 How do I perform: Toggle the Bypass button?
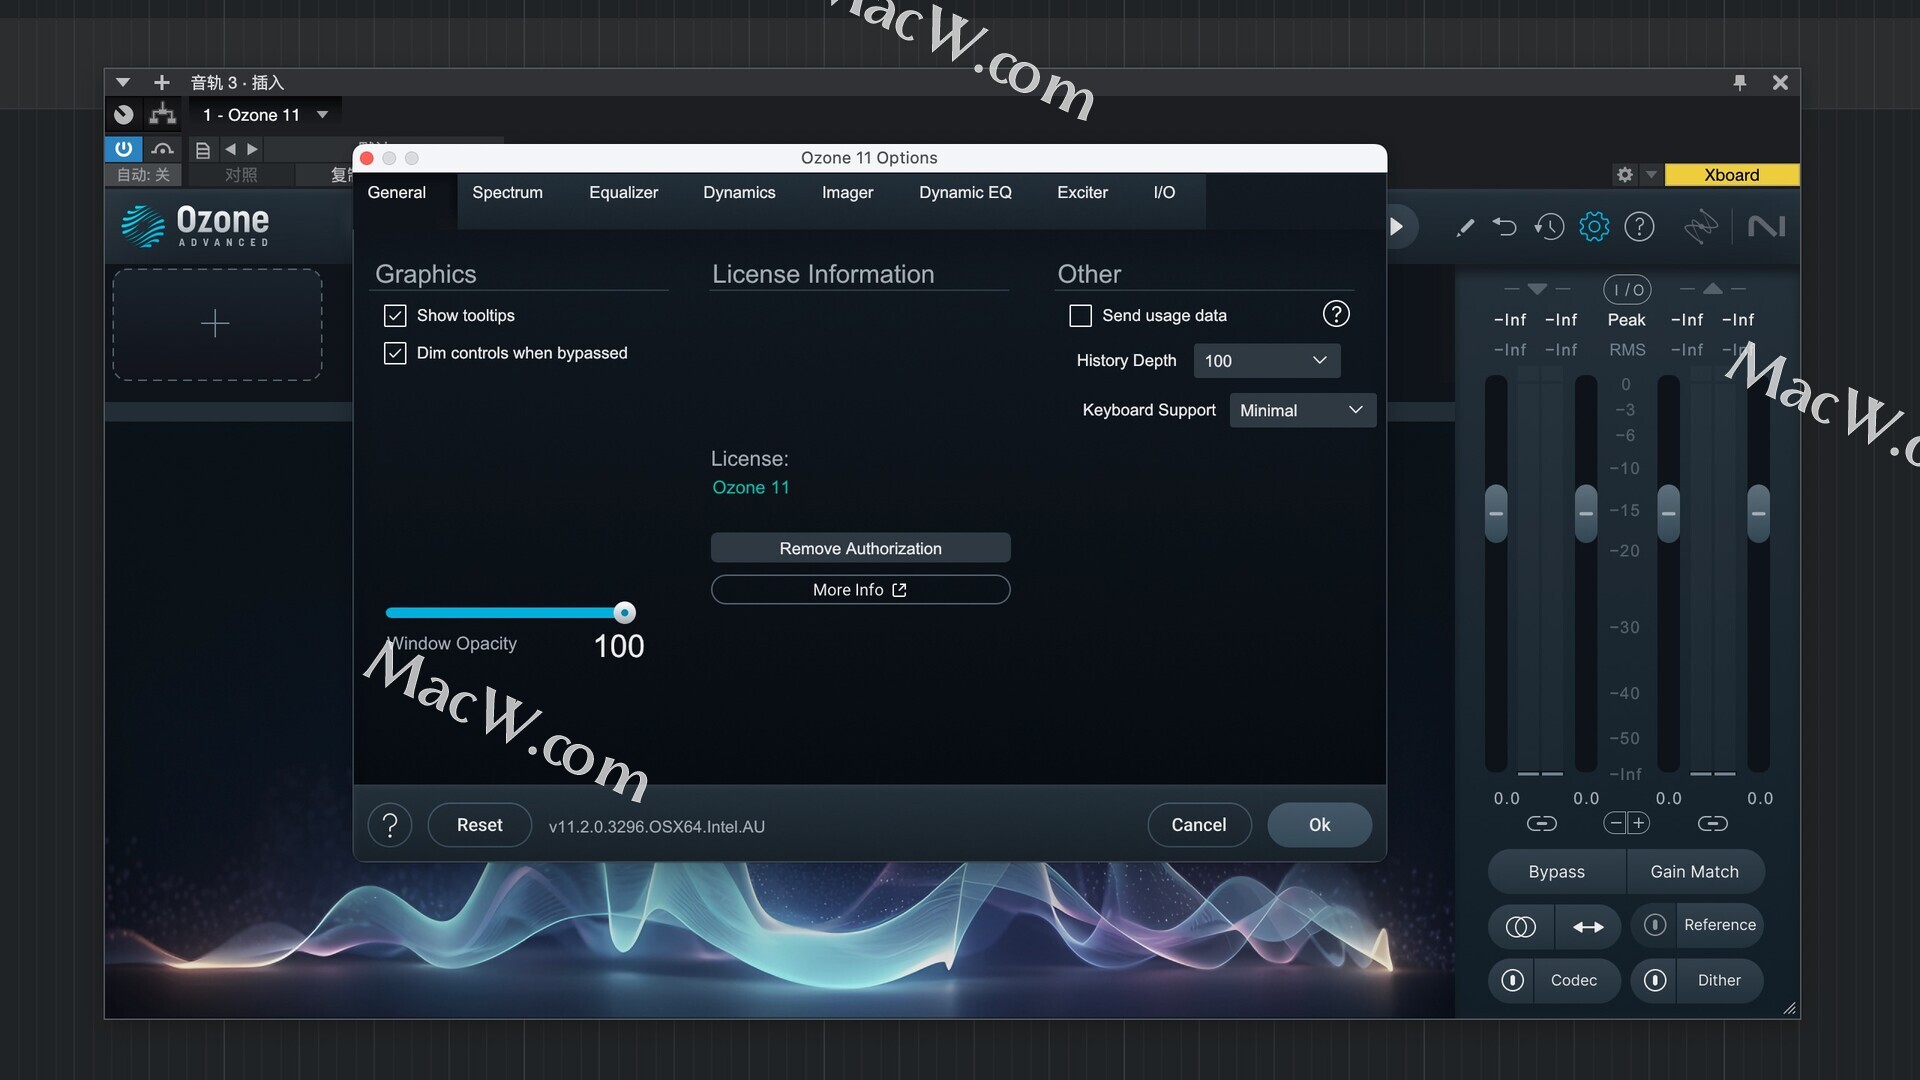coord(1557,872)
